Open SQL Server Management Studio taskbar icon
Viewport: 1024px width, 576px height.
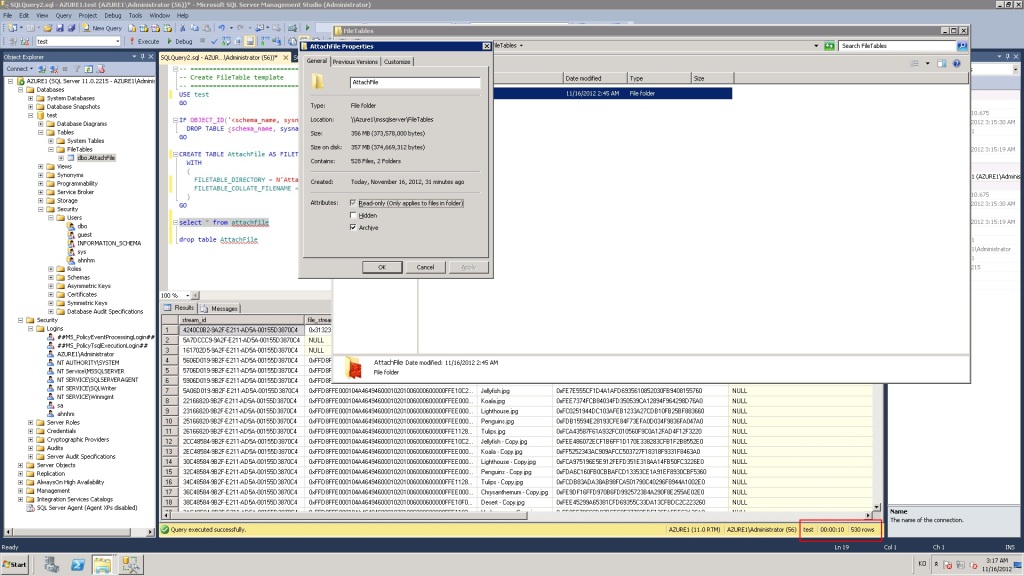(x=131, y=564)
